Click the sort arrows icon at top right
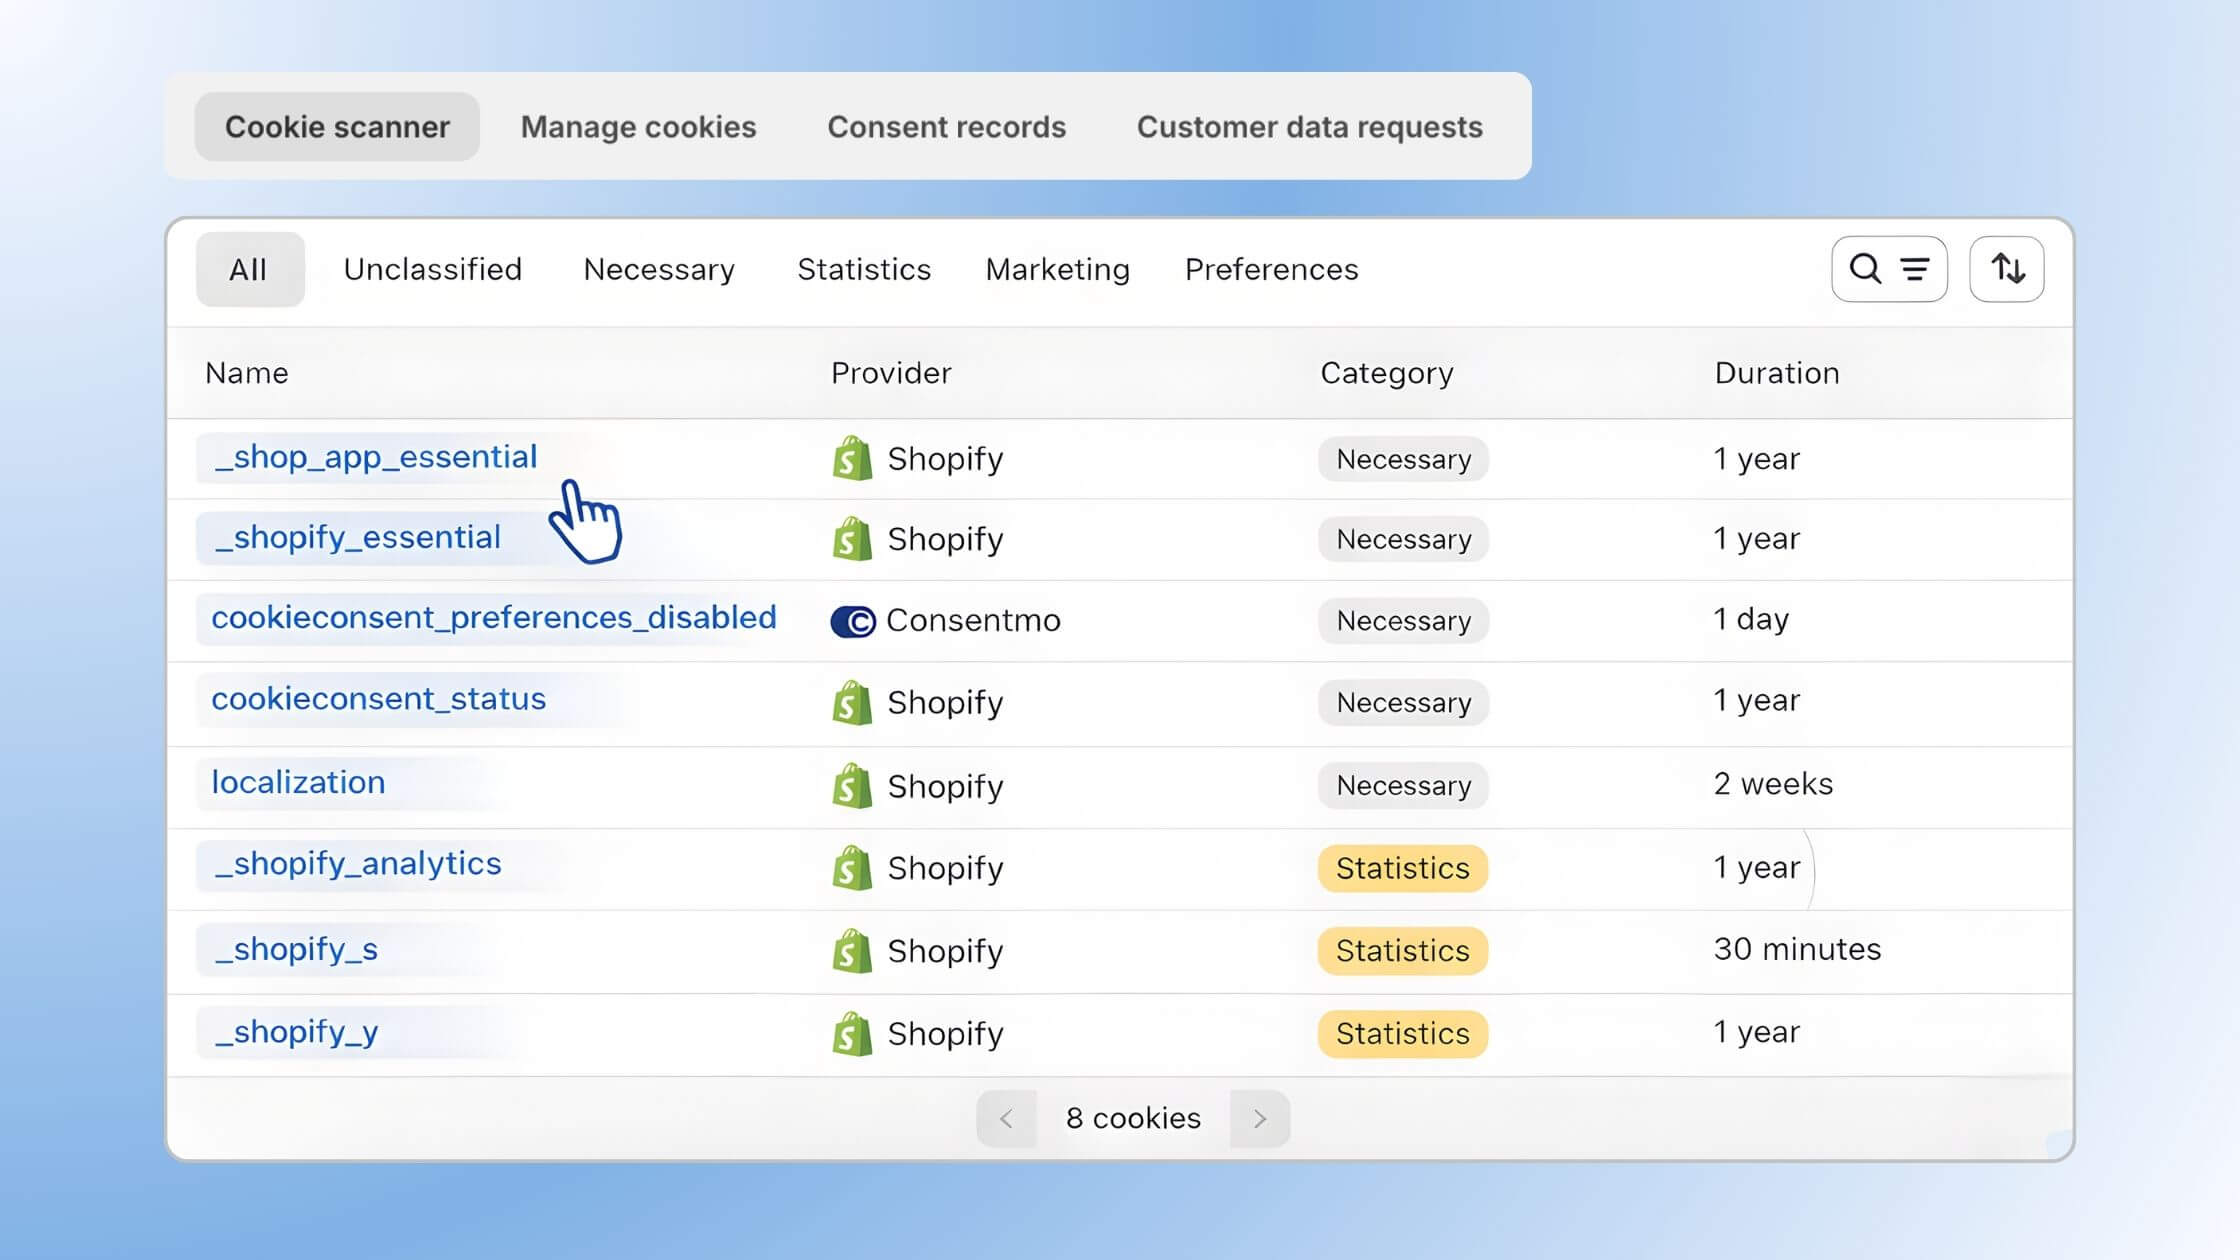 2007,268
